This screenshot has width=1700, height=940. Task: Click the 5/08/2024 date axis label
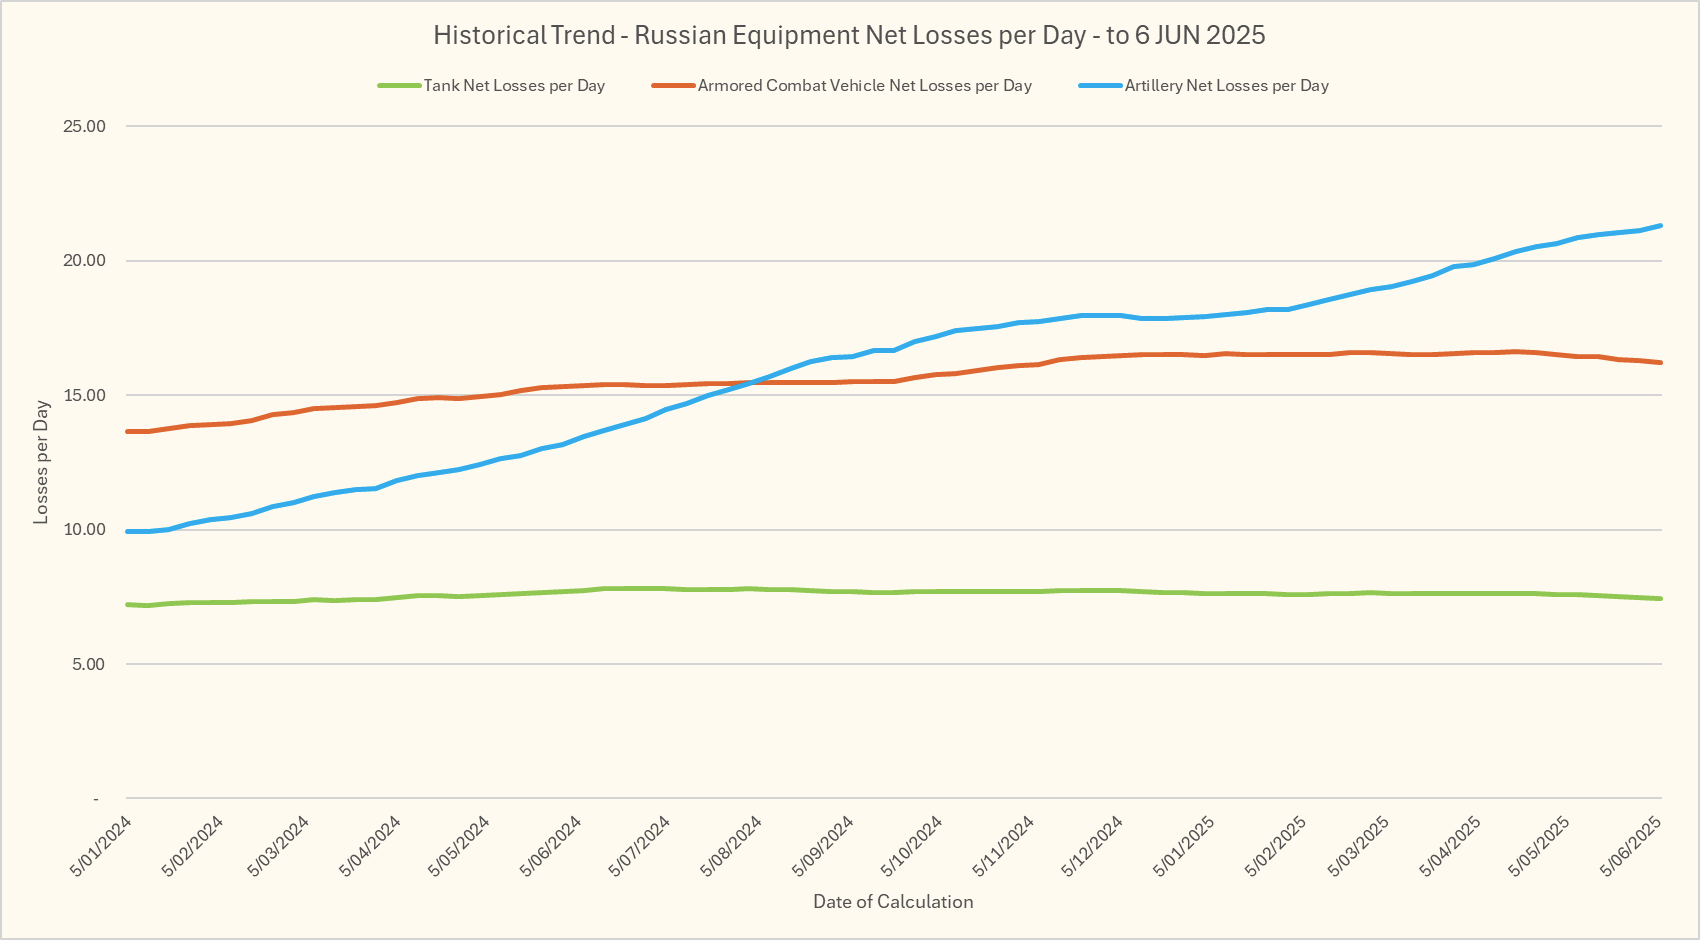click(x=731, y=847)
